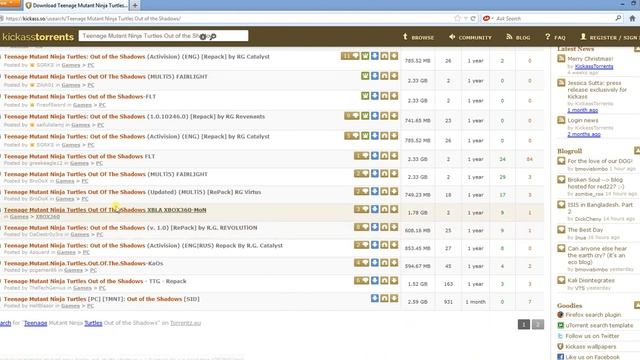This screenshot has height=360, width=640.
Task: Open the comments badge in RG Virtus row
Action: tap(362, 191)
